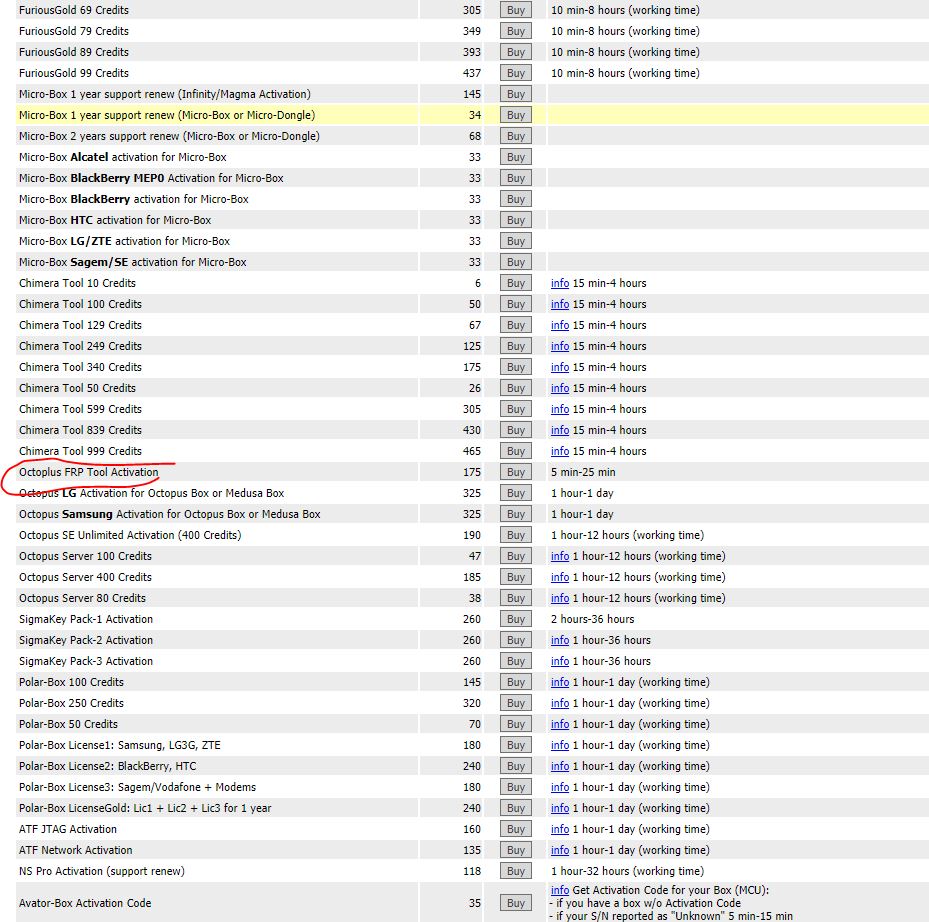This screenshot has width=929, height=922.
Task: Click '1 hour-32 hours (working time)' text
Action: click(627, 872)
